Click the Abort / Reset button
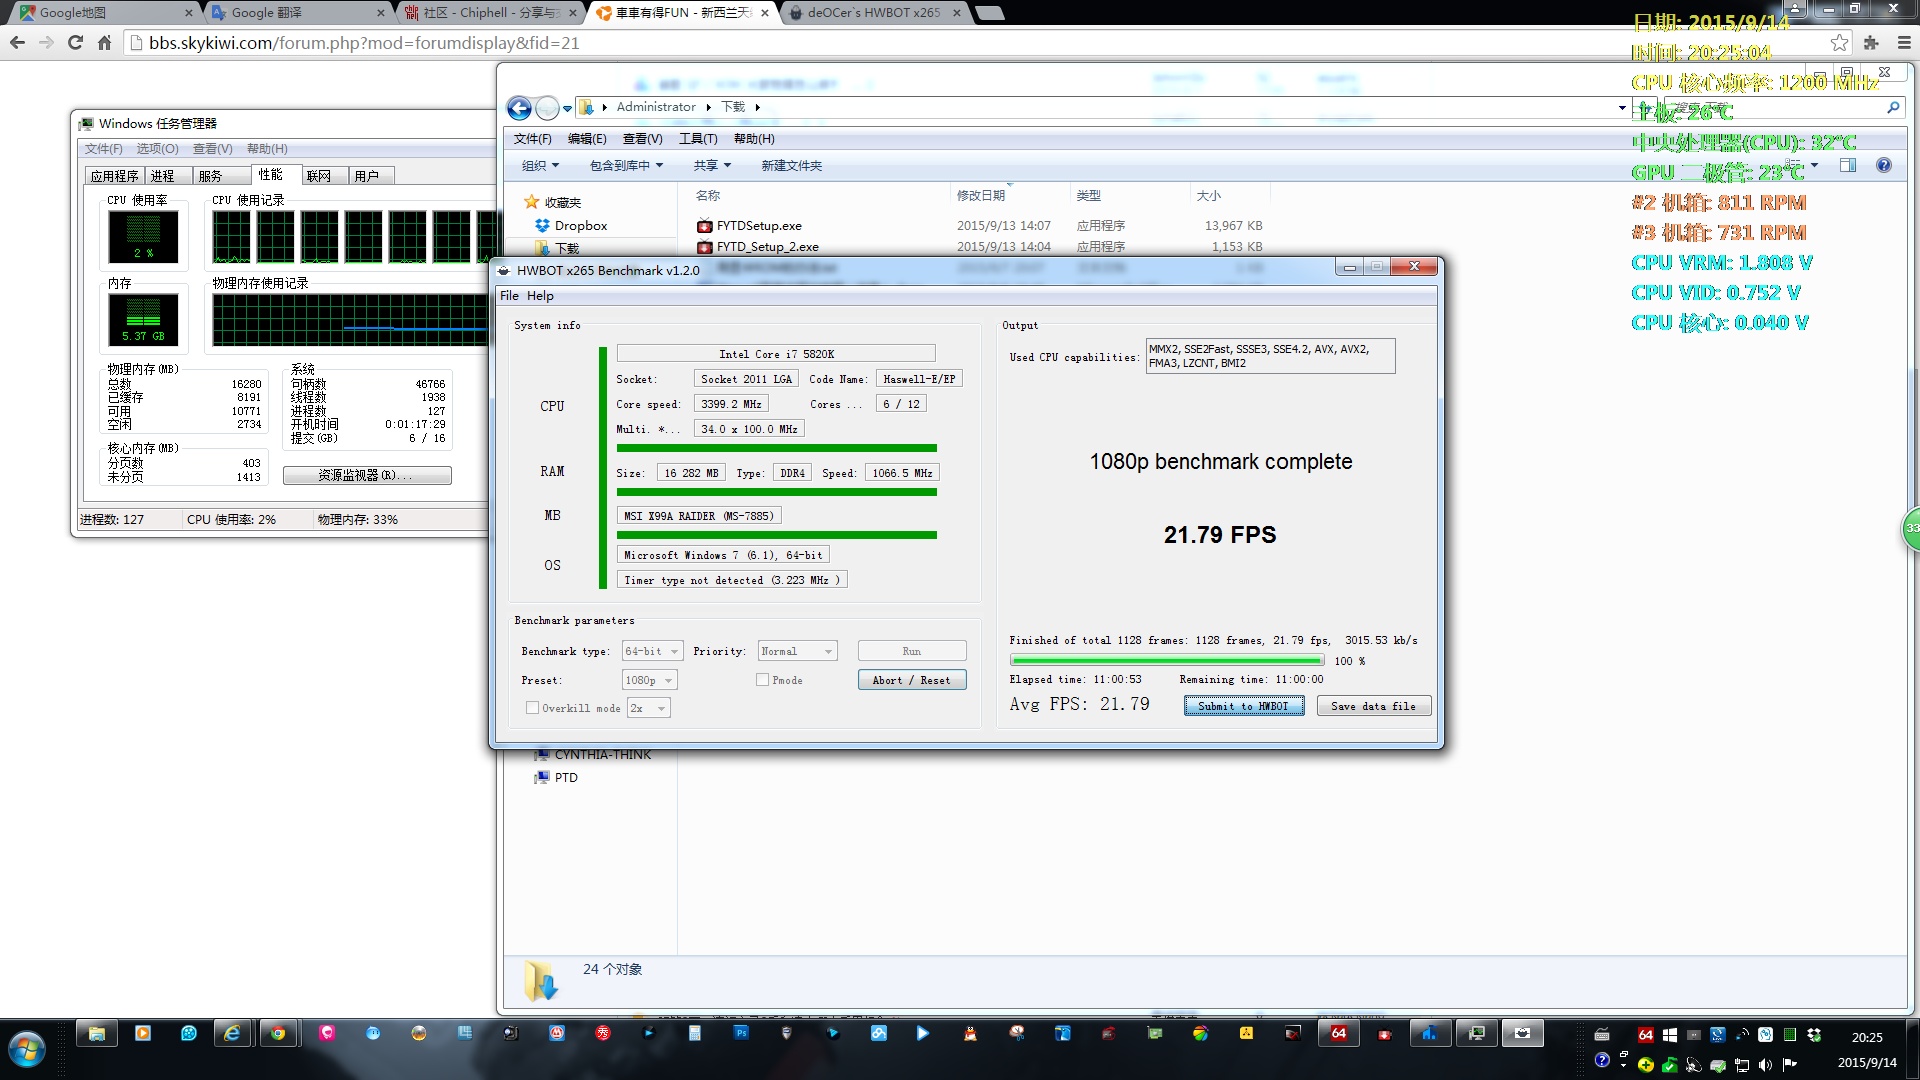This screenshot has width=1920, height=1080. [x=911, y=680]
